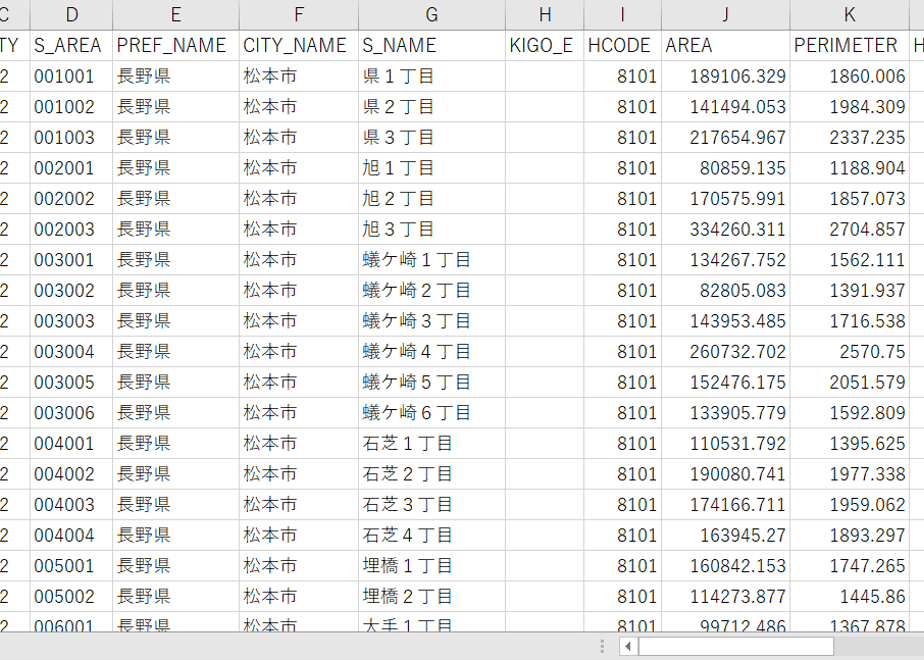
Task: Click cell 県２丁目
Action: pyautogui.click(x=432, y=107)
